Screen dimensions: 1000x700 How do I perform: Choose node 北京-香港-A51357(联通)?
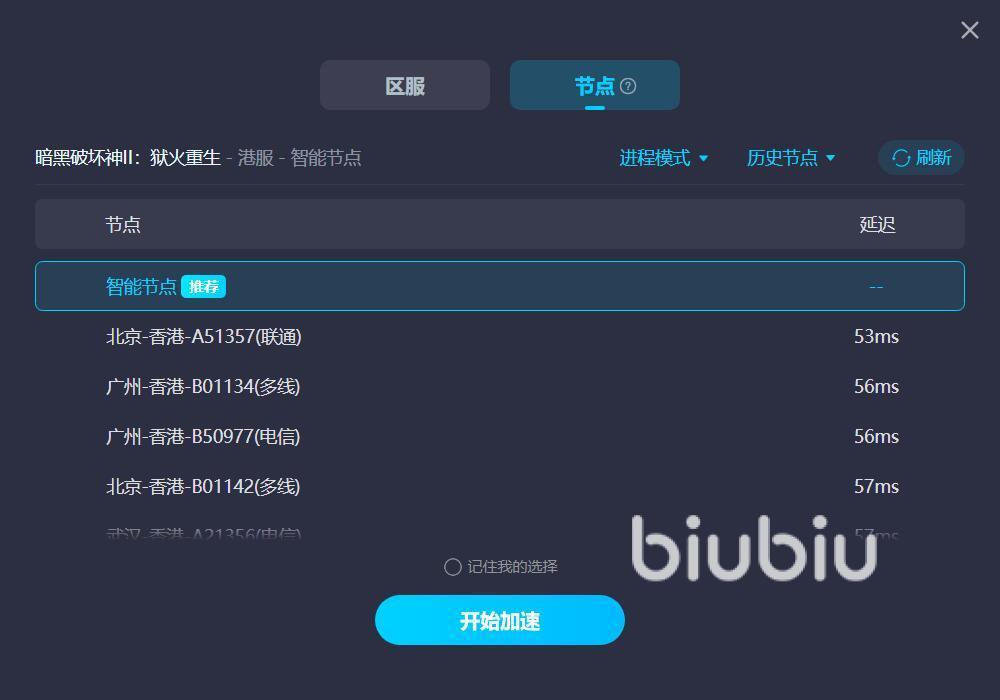499,336
